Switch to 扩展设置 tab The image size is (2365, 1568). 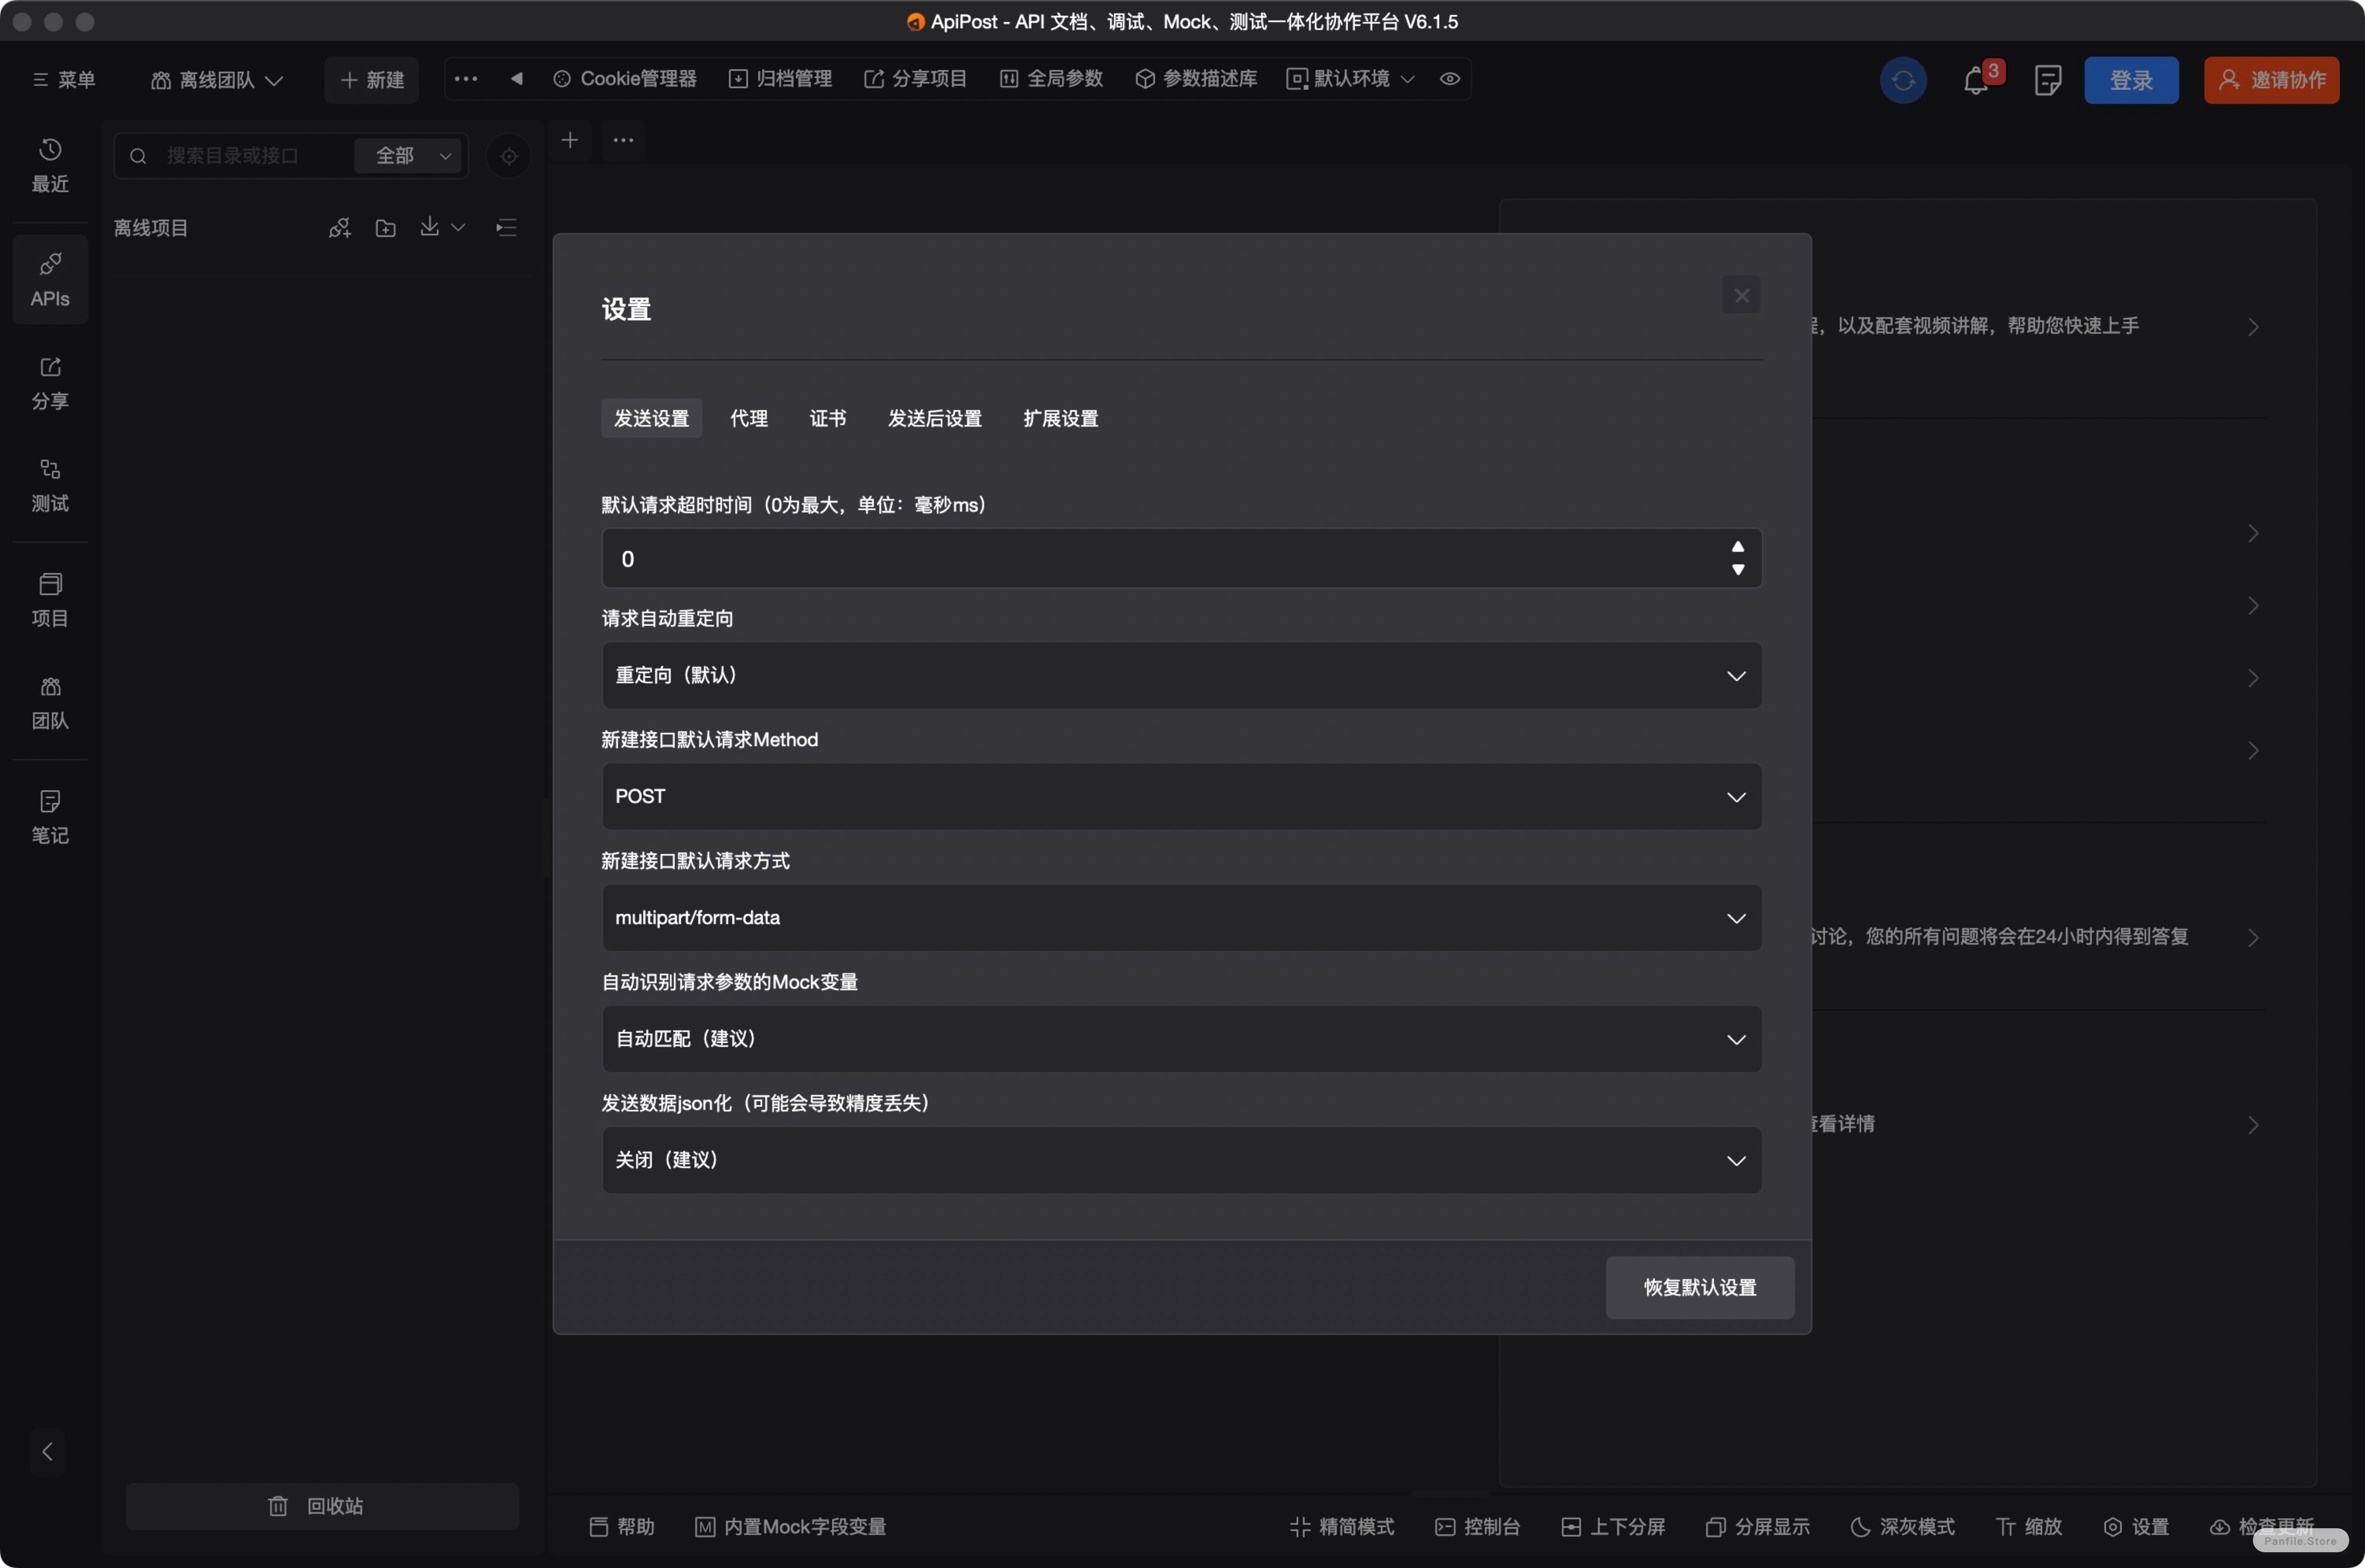click(x=1061, y=418)
